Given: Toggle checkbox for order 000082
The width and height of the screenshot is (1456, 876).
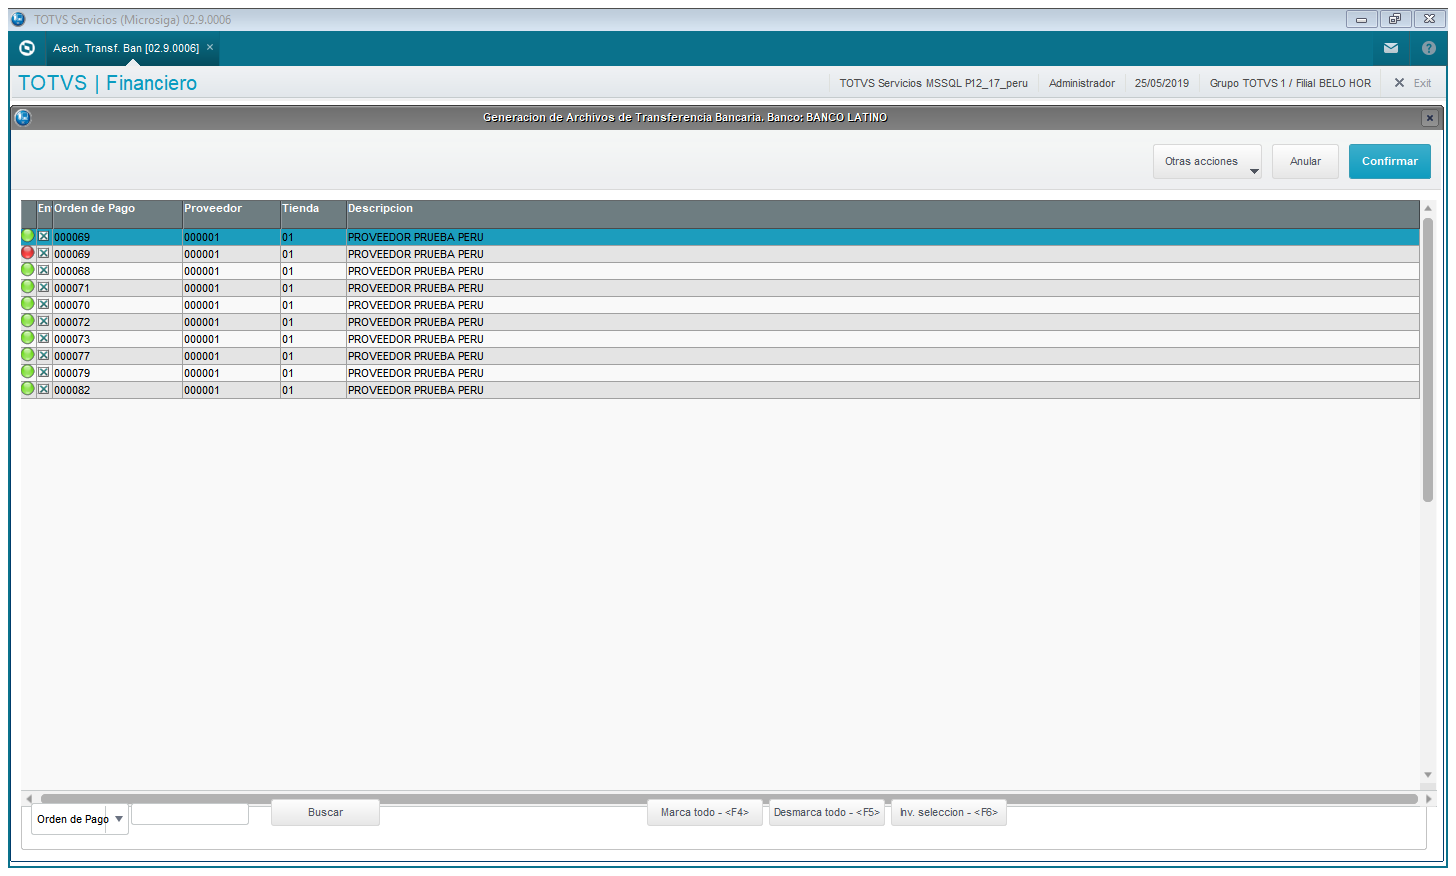Looking at the screenshot, I should (x=43, y=389).
